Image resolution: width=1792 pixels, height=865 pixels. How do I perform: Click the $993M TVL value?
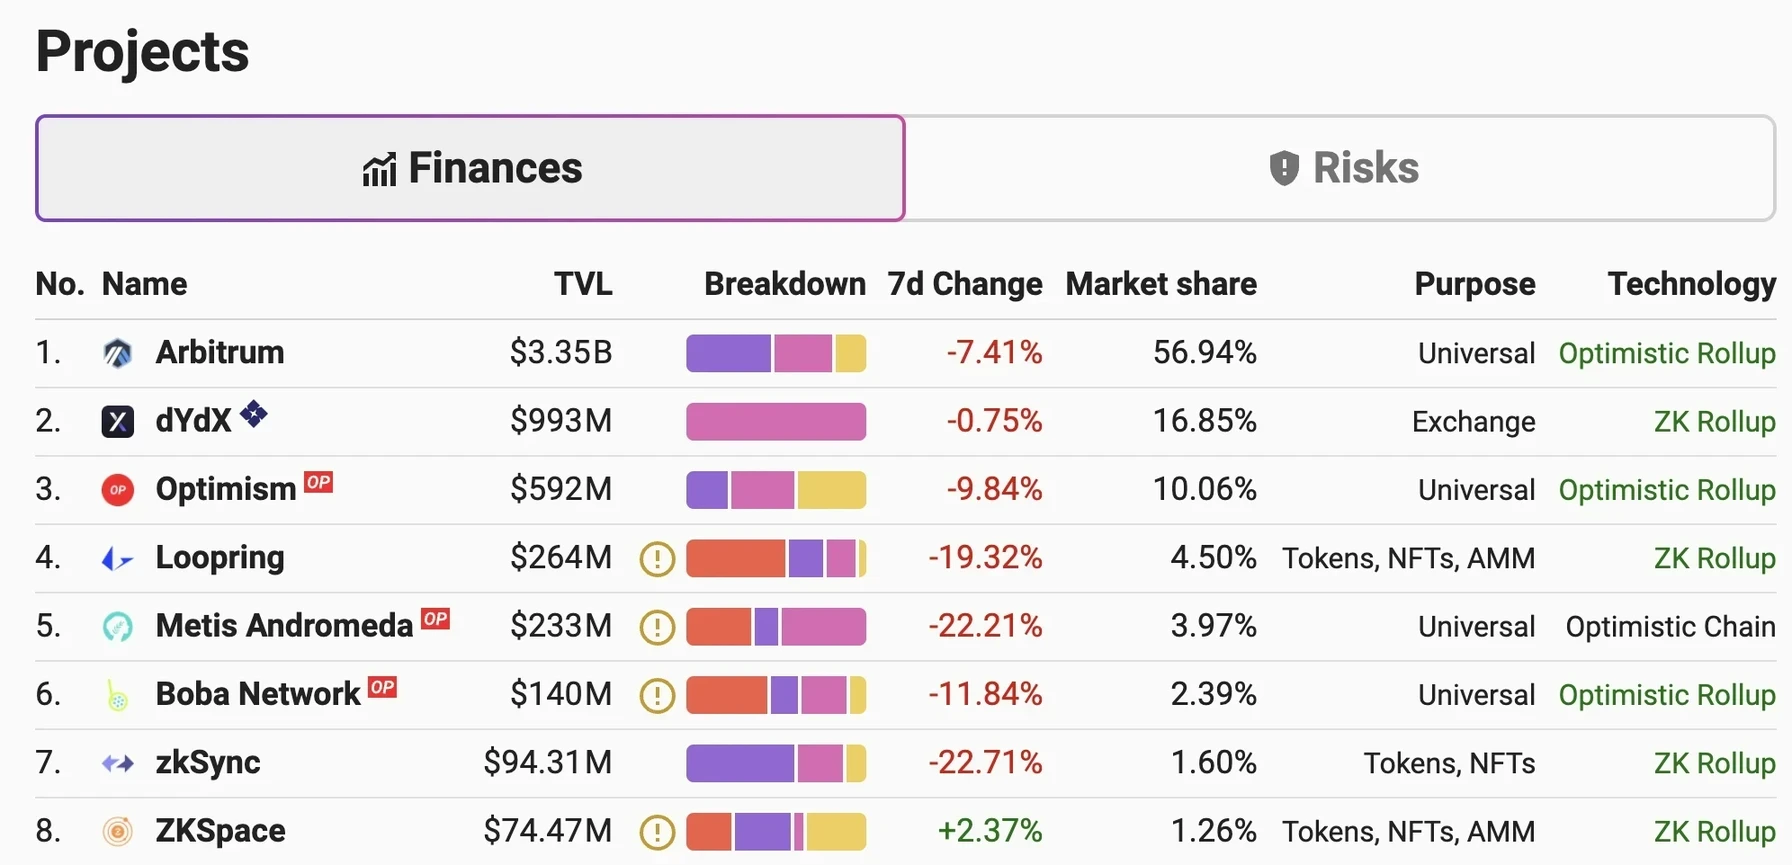[x=561, y=421]
